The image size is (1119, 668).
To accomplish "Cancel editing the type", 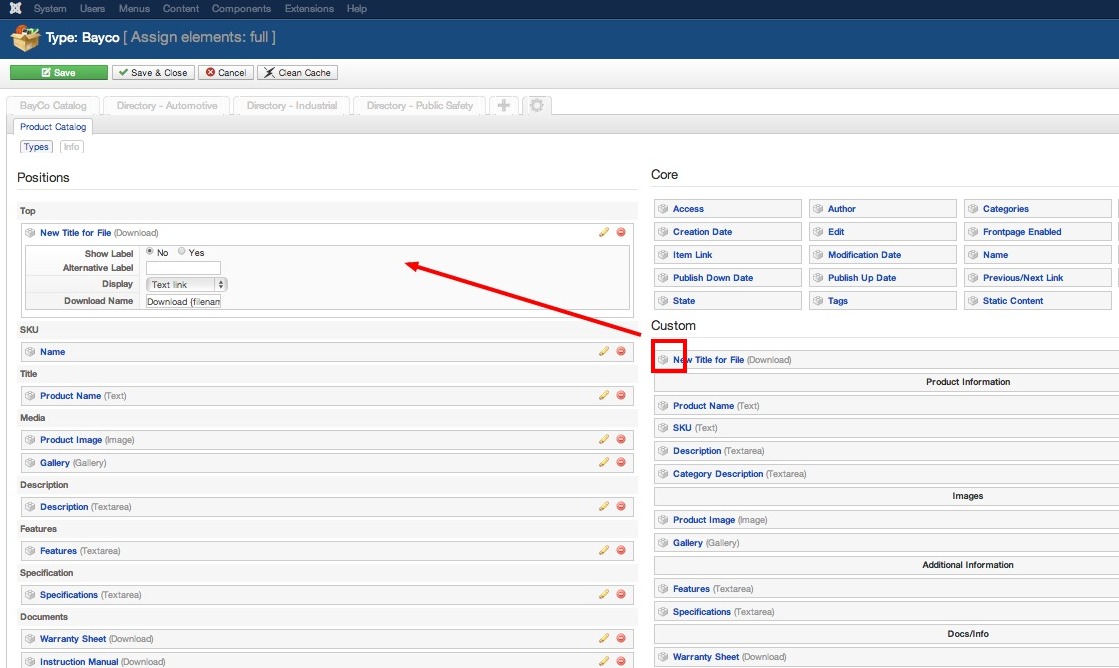I will (226, 73).
